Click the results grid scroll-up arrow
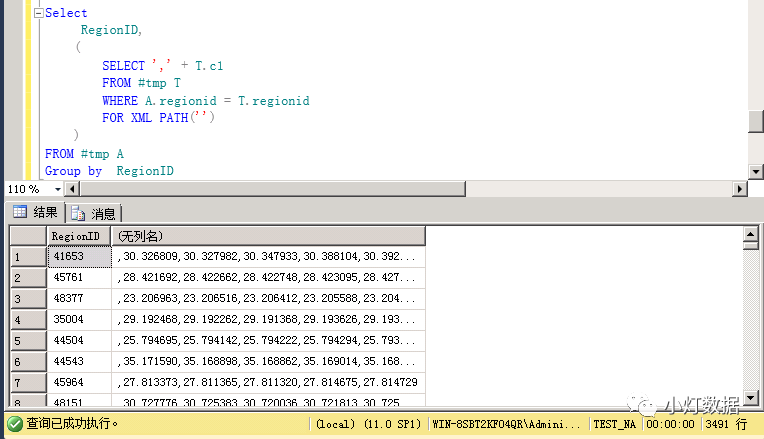 (750, 236)
